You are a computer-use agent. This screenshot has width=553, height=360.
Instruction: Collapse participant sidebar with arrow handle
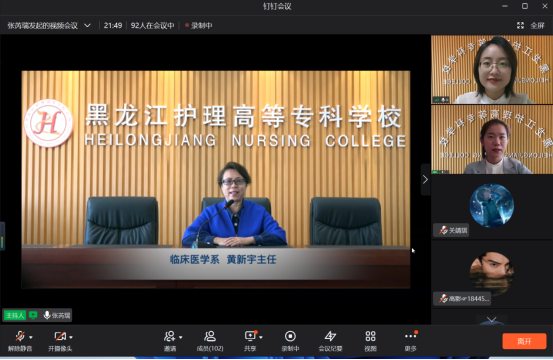[425, 179]
